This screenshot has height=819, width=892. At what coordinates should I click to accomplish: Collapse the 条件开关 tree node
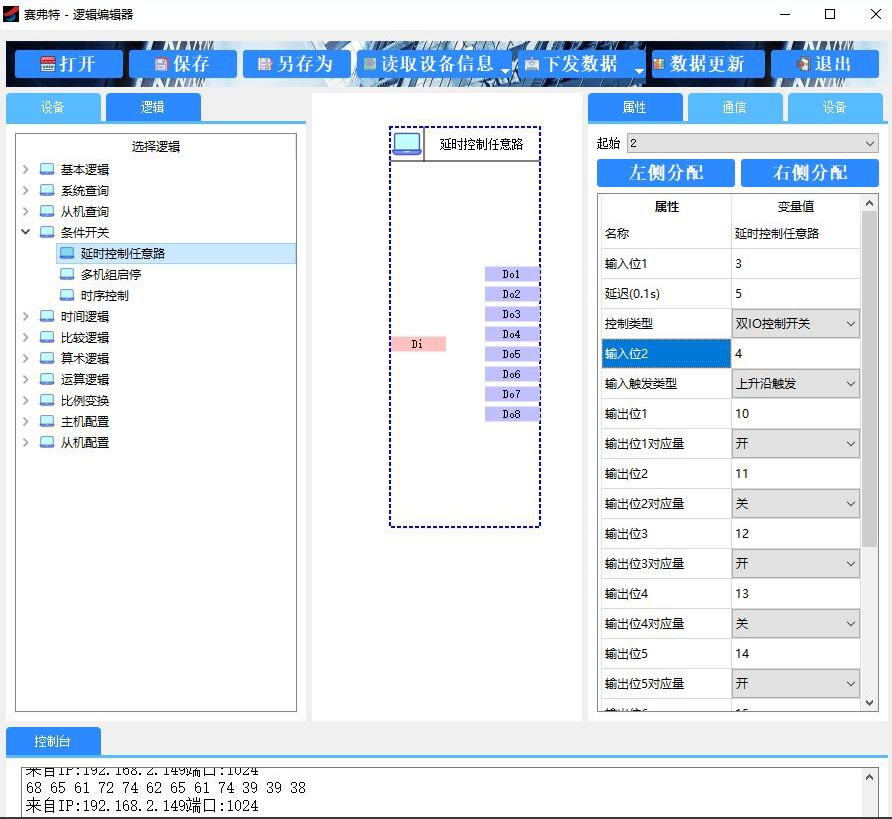point(26,233)
